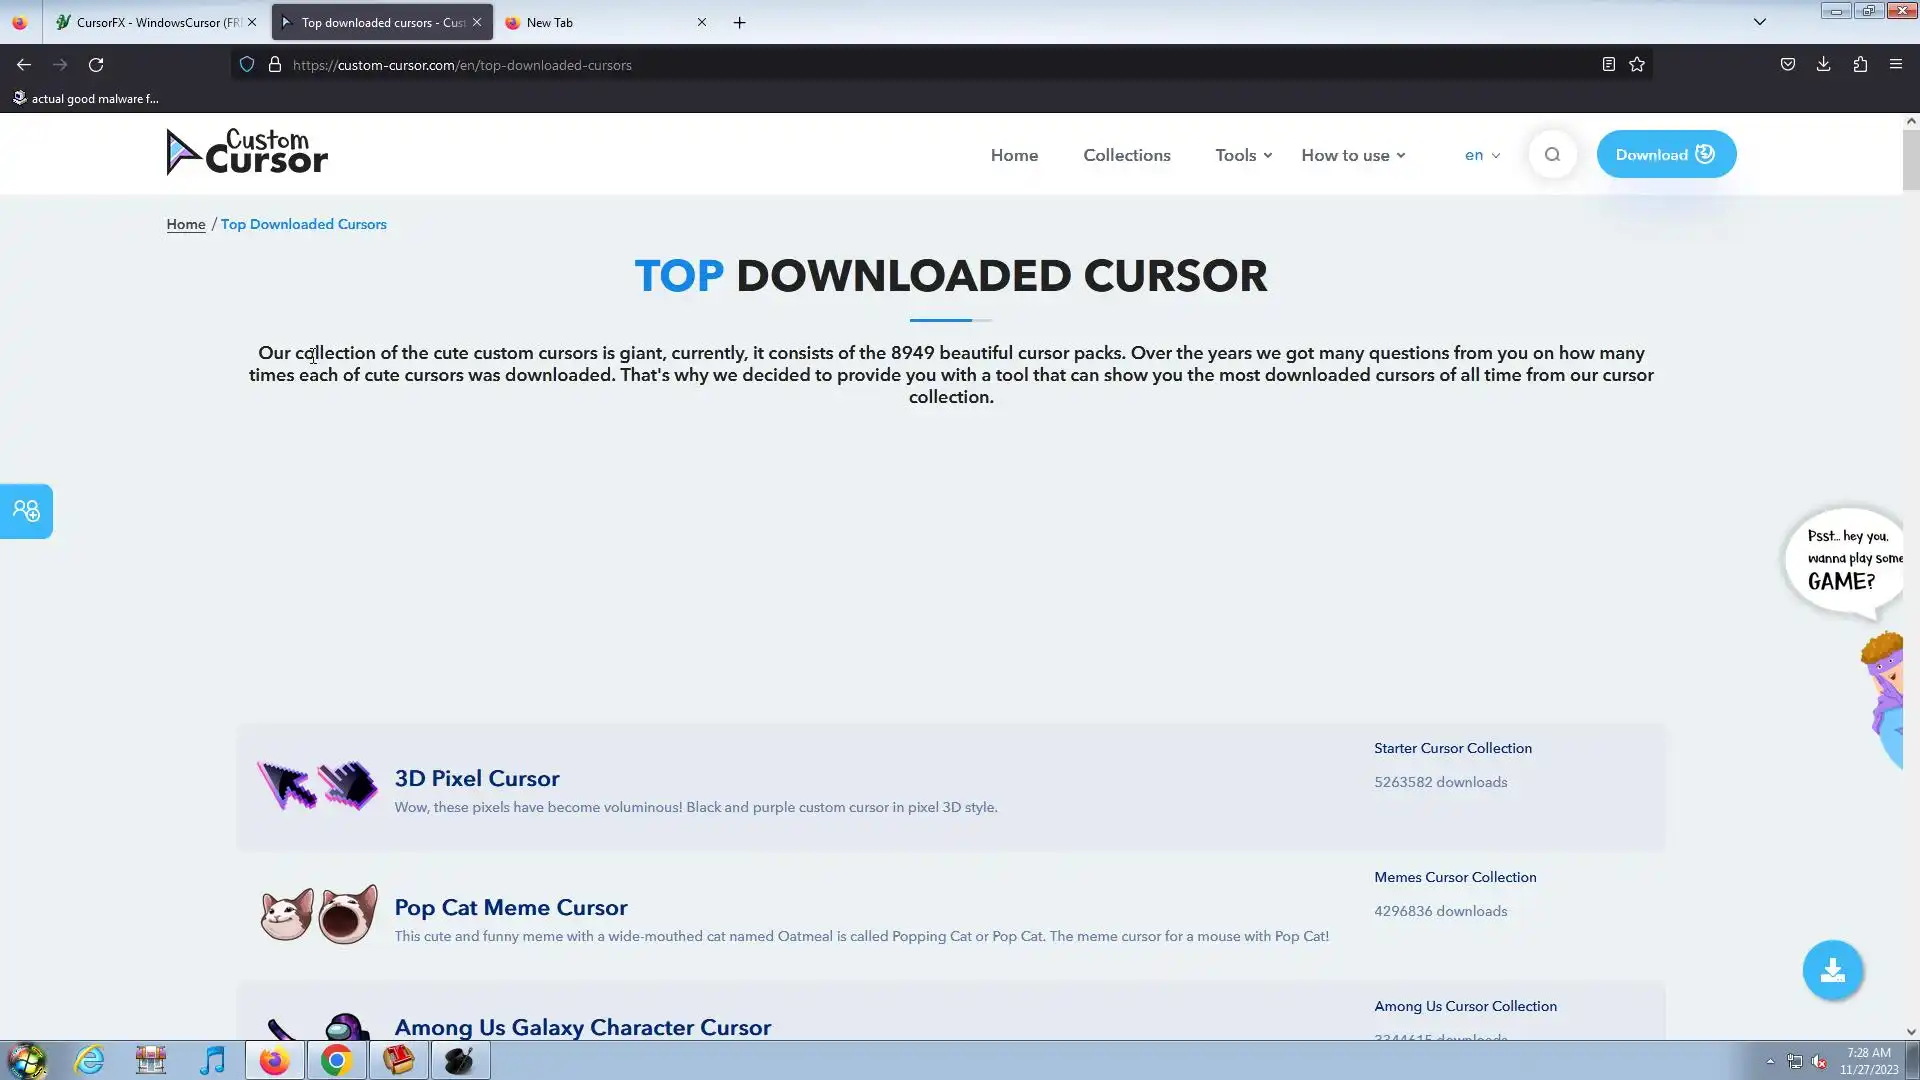The height and width of the screenshot is (1080, 1920).
Task: Reload the page with the refresh icon
Action: 96,65
